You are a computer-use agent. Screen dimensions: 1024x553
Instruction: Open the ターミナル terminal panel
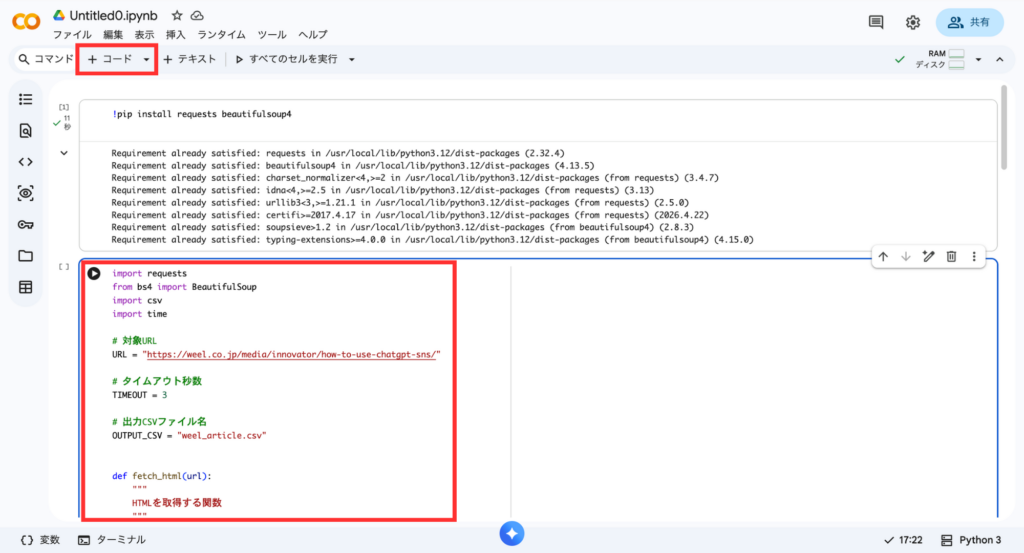pyautogui.click(x=112, y=540)
